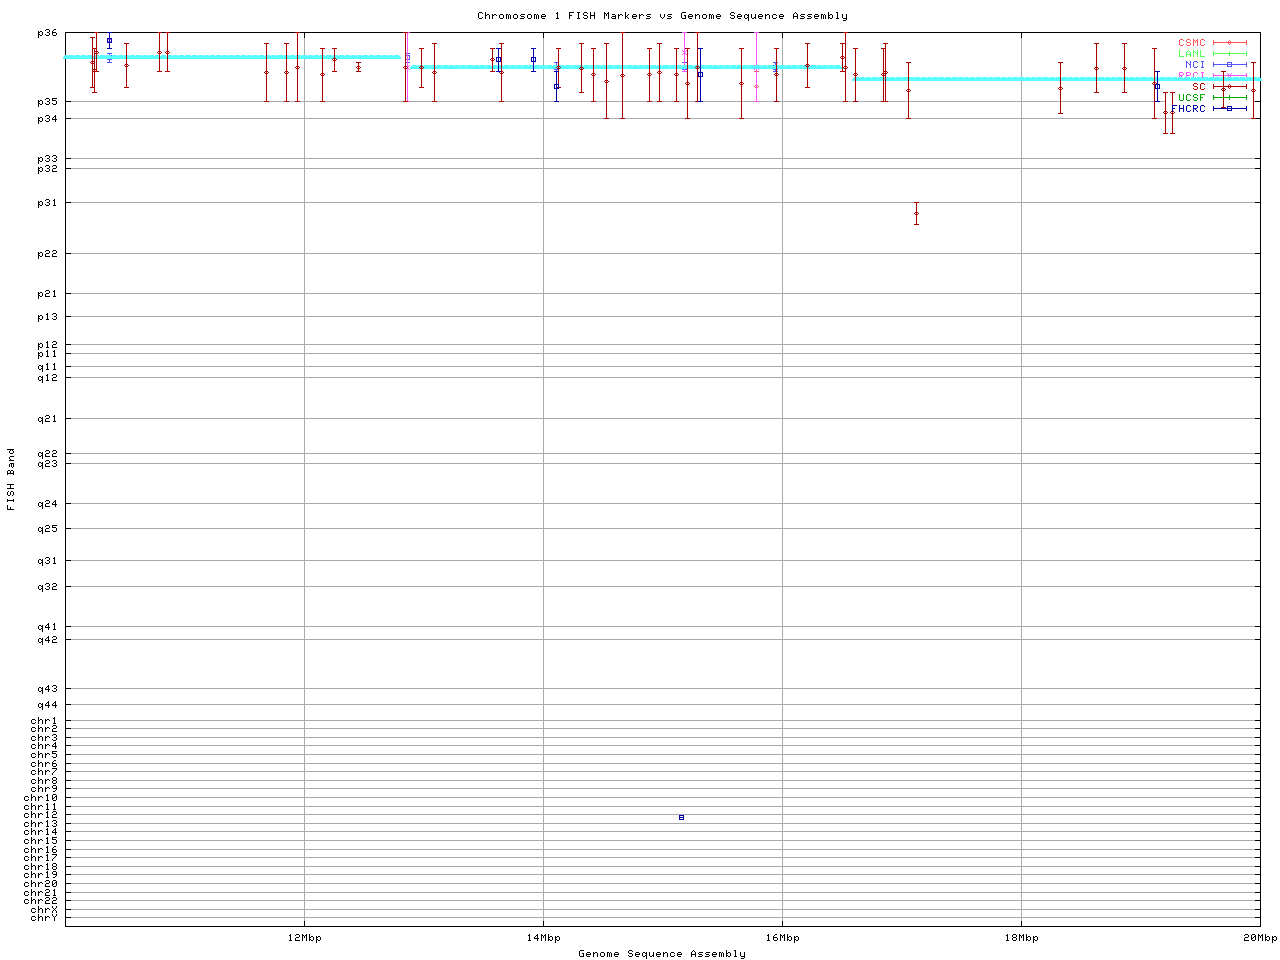
Task: Click the FISH Band y-axis label
Action: (x=12, y=479)
